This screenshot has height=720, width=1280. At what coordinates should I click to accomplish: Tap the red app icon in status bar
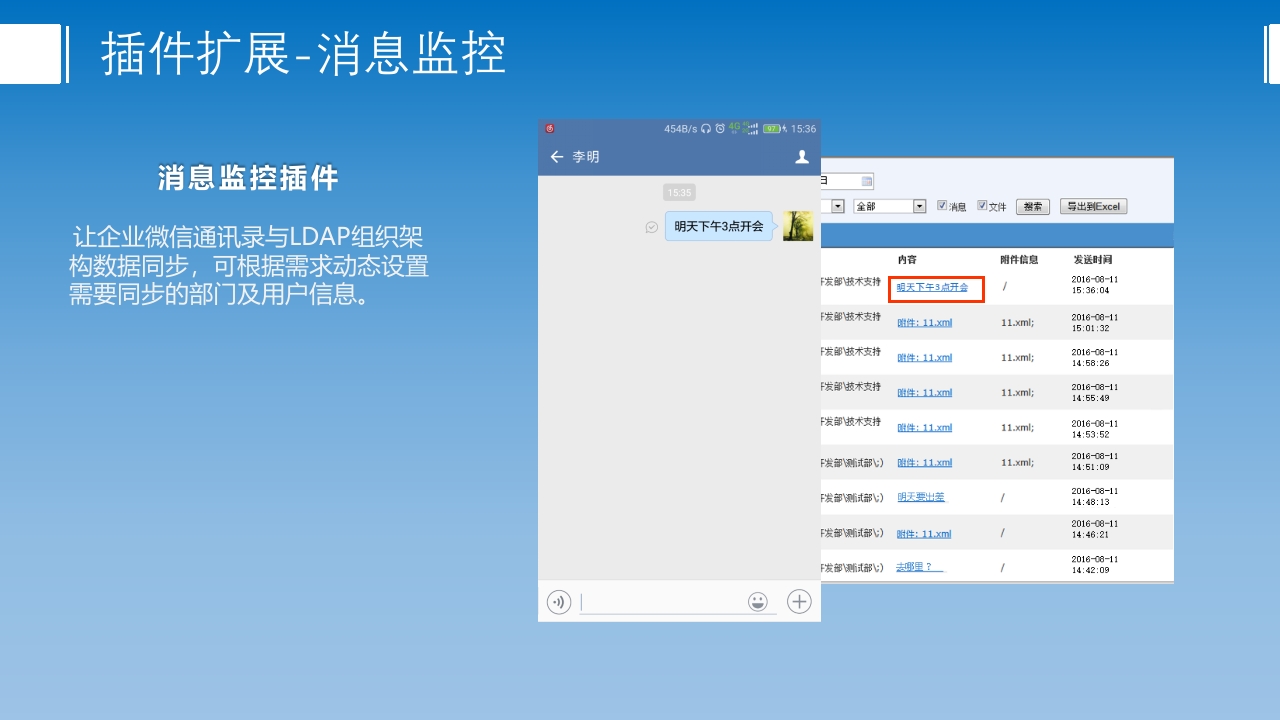(x=549, y=128)
